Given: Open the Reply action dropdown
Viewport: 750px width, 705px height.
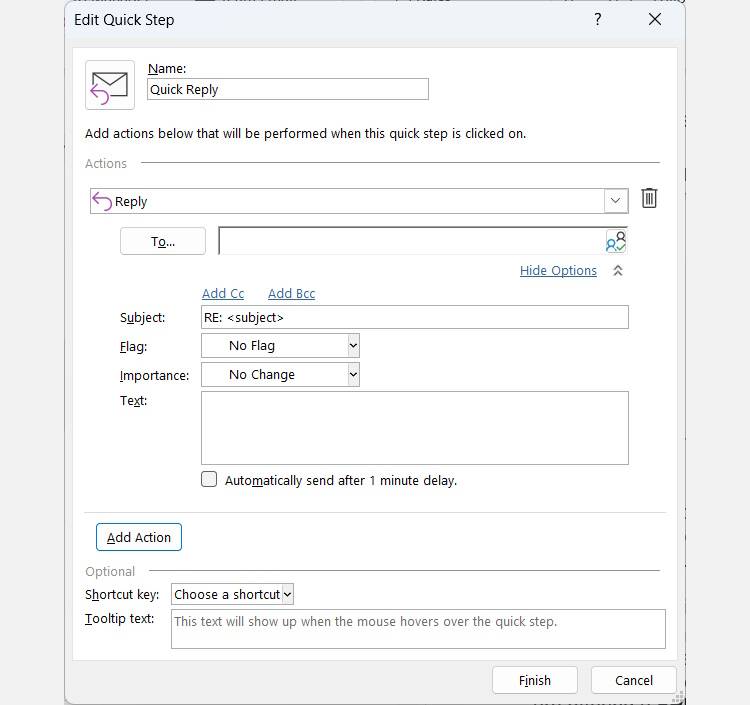Looking at the screenshot, I should (x=616, y=201).
